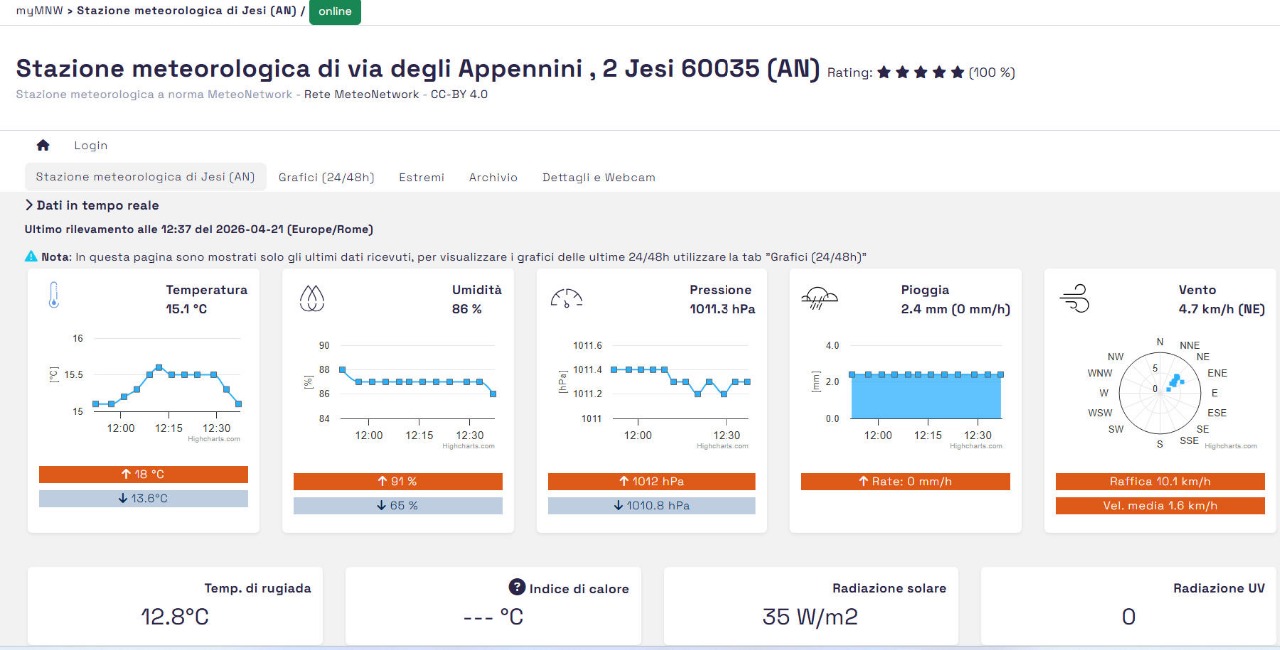Click the home icon in navigation bar
1280x650 pixels.
[x=43, y=145]
